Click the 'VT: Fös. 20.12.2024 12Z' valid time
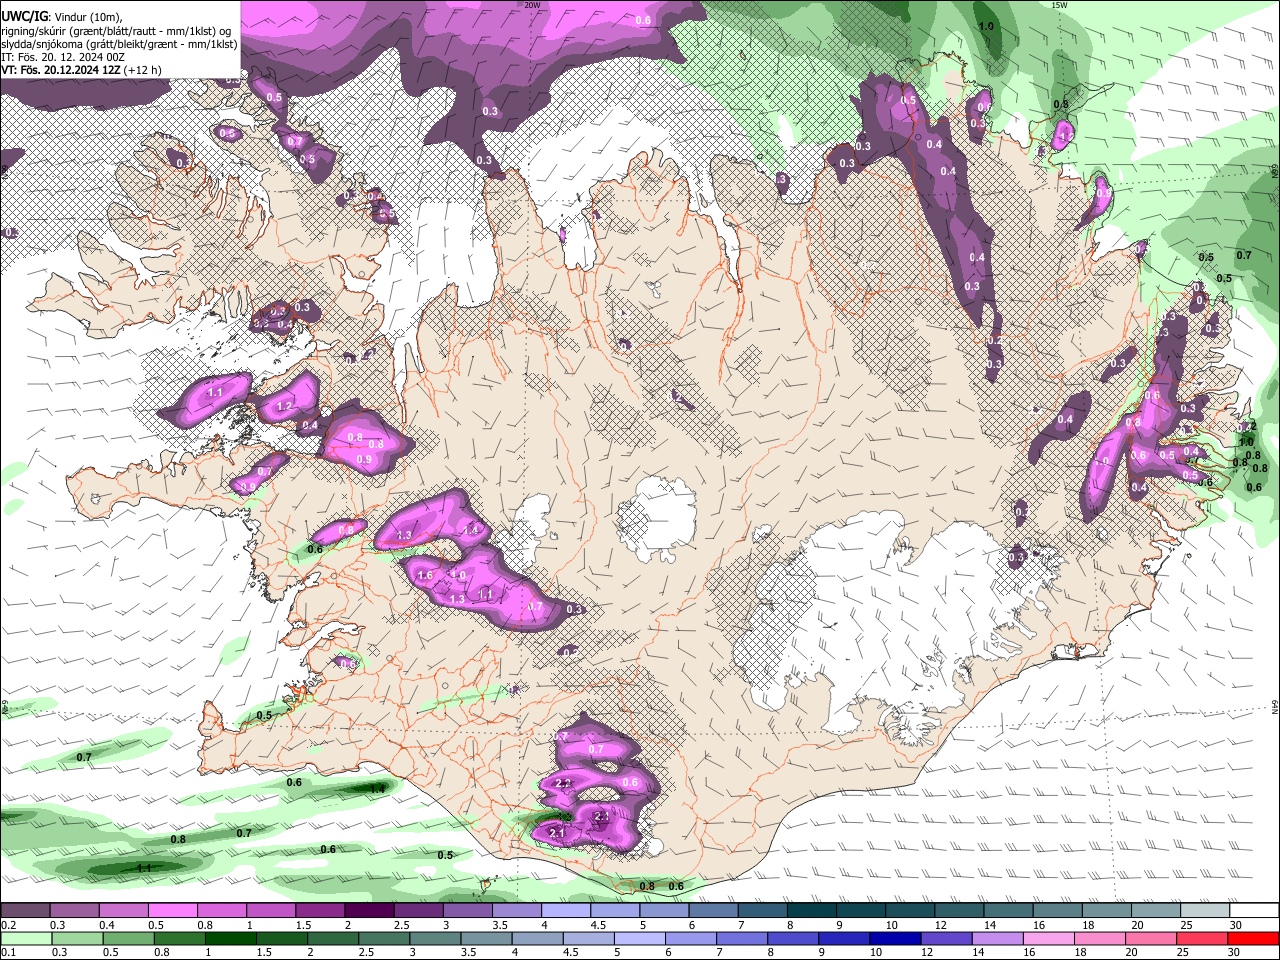The height and width of the screenshot is (960, 1280). click(x=61, y=70)
